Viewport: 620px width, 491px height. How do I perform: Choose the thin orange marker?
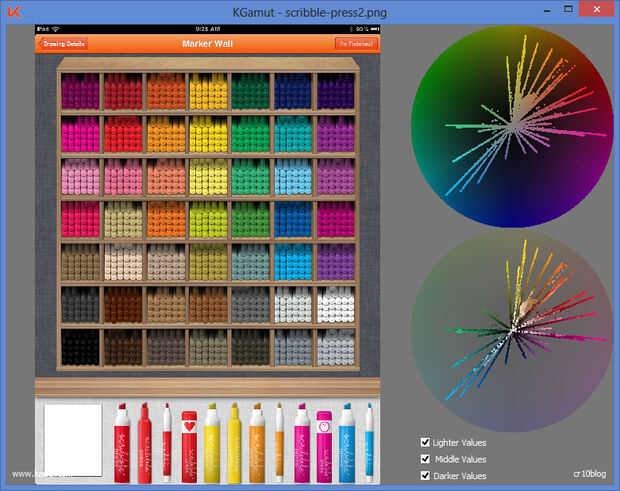click(x=280, y=443)
